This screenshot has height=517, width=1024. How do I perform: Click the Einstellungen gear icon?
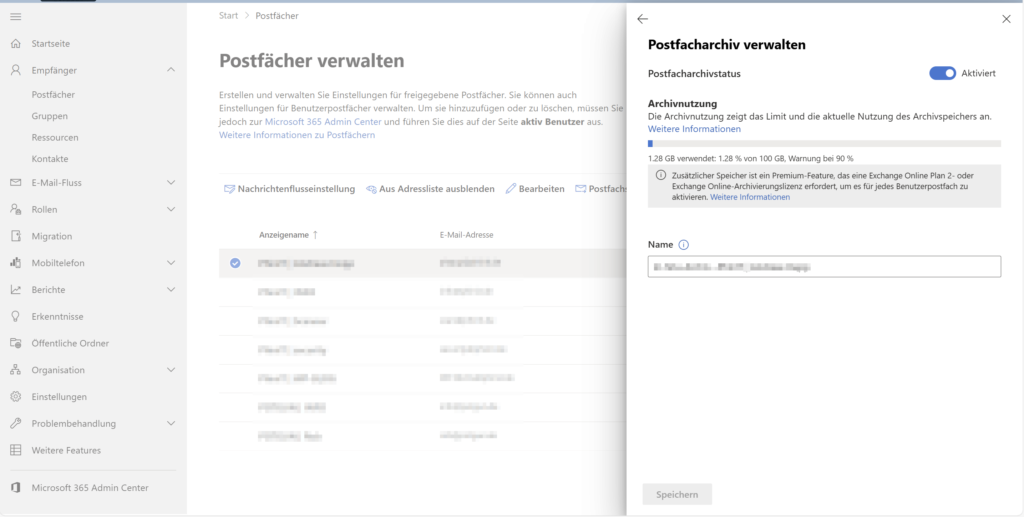pos(15,397)
